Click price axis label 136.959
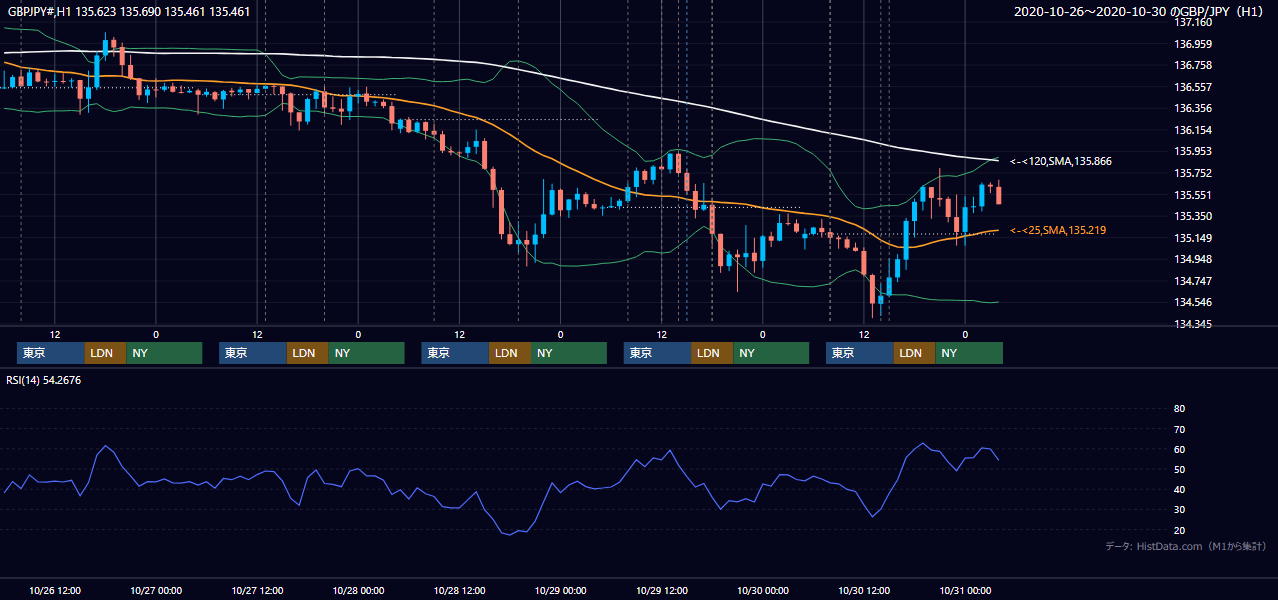 [1193, 44]
